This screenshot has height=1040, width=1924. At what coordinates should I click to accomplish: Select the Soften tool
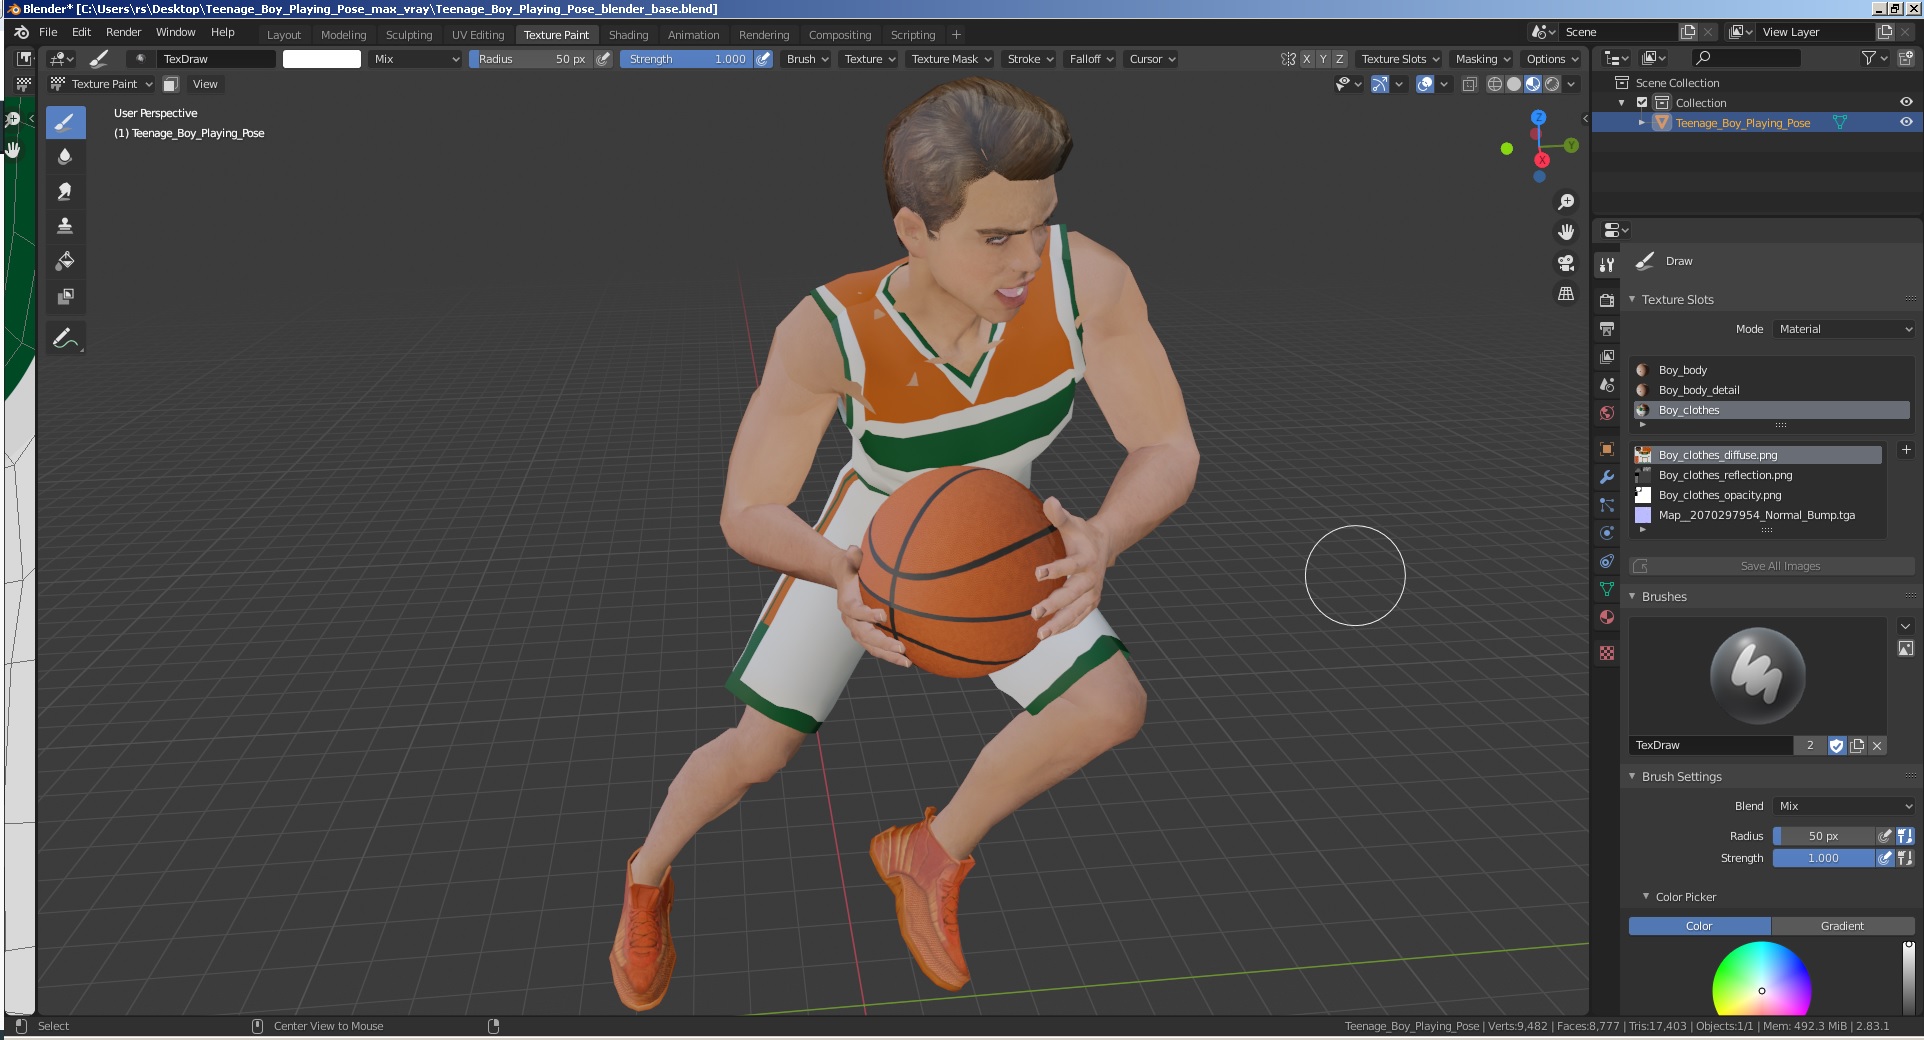[x=65, y=157]
